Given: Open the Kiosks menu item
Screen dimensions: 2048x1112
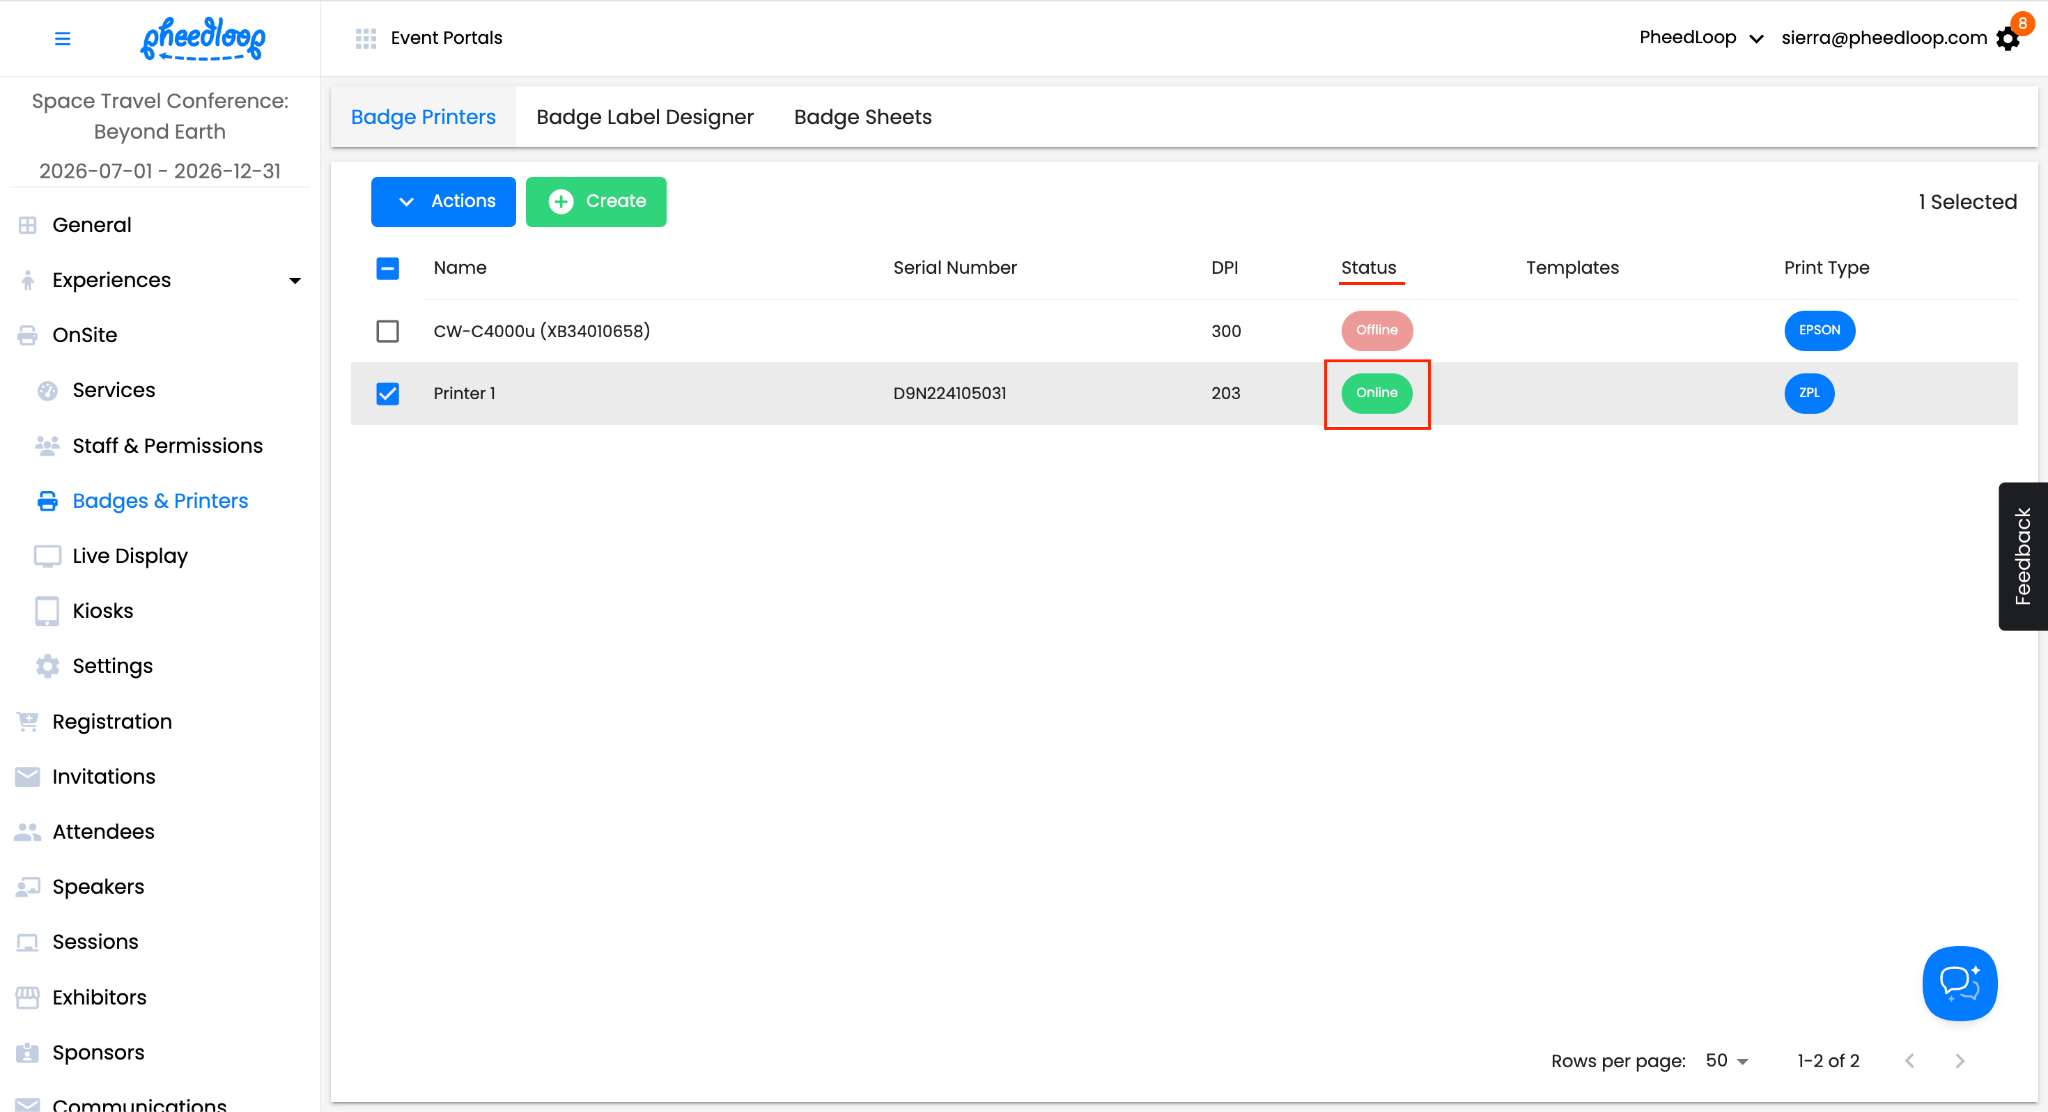Looking at the screenshot, I should click(102, 611).
